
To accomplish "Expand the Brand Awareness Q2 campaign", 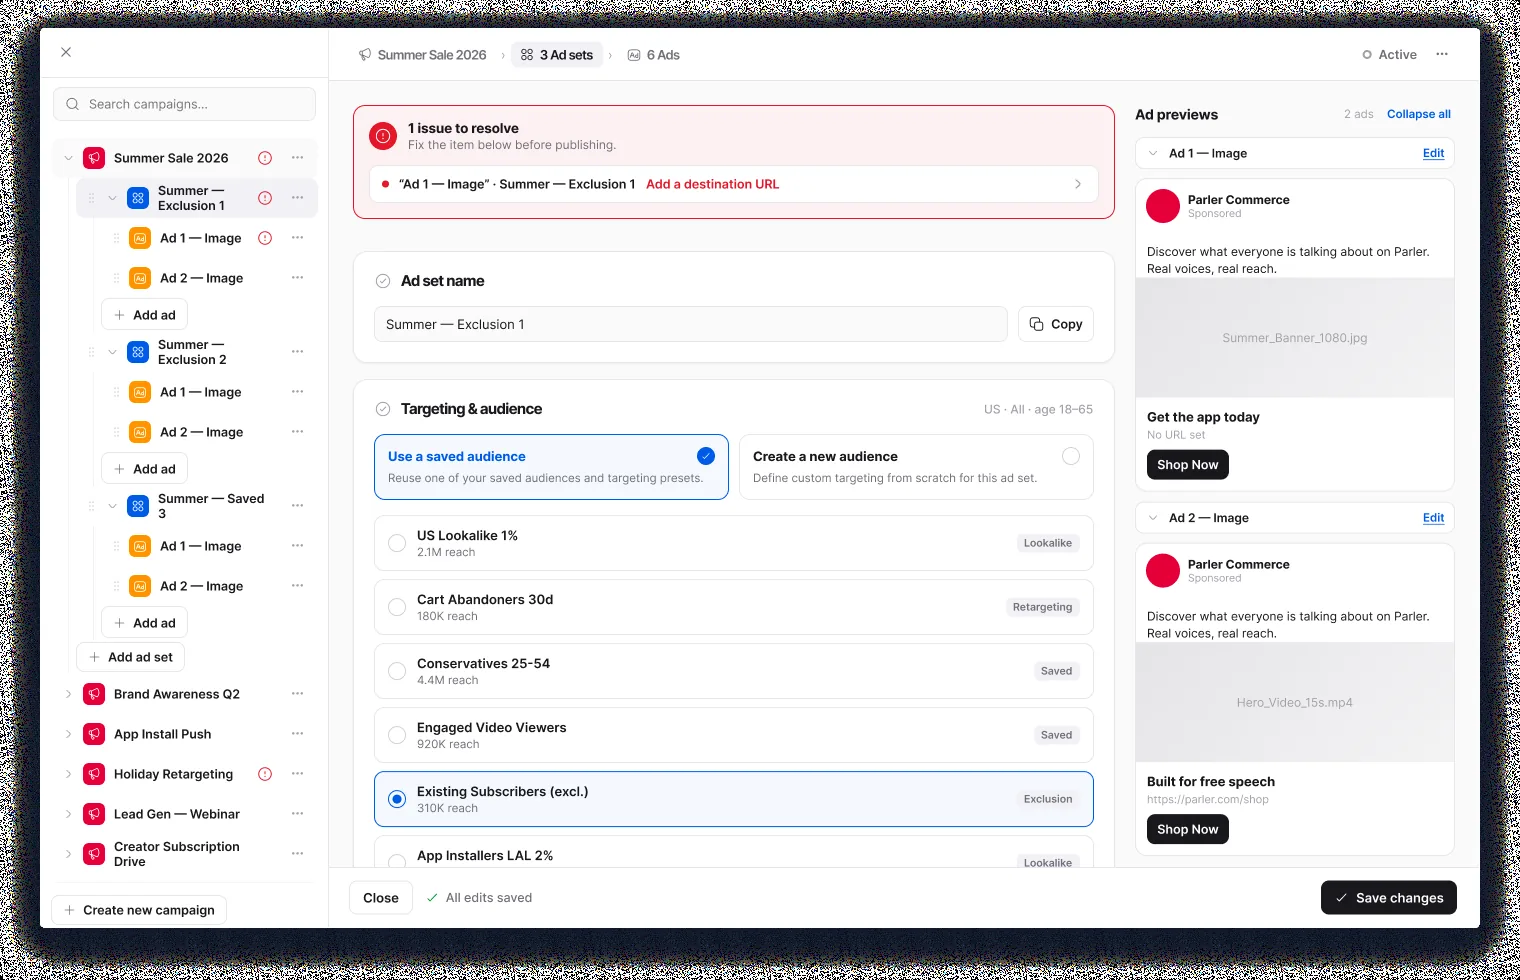I will click(68, 694).
